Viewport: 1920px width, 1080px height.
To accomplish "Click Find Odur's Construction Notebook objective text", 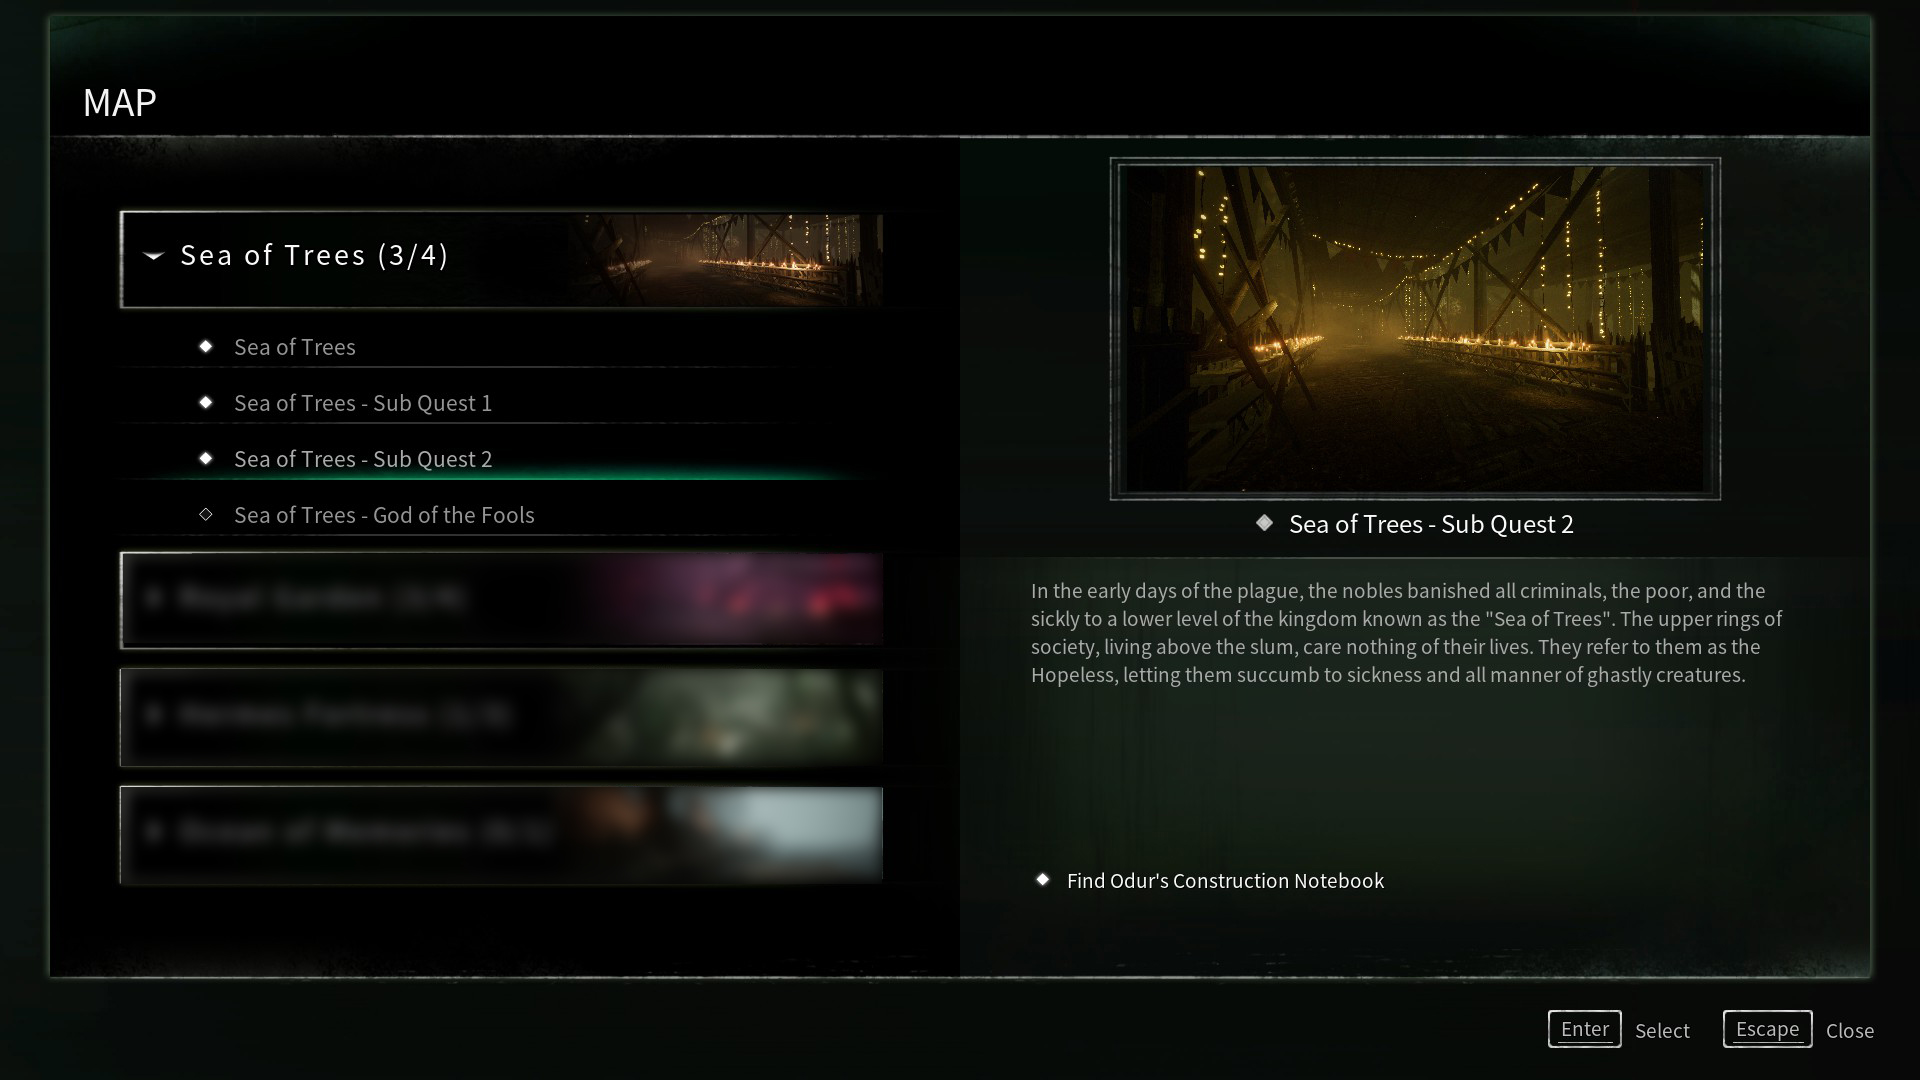I will 1225,881.
